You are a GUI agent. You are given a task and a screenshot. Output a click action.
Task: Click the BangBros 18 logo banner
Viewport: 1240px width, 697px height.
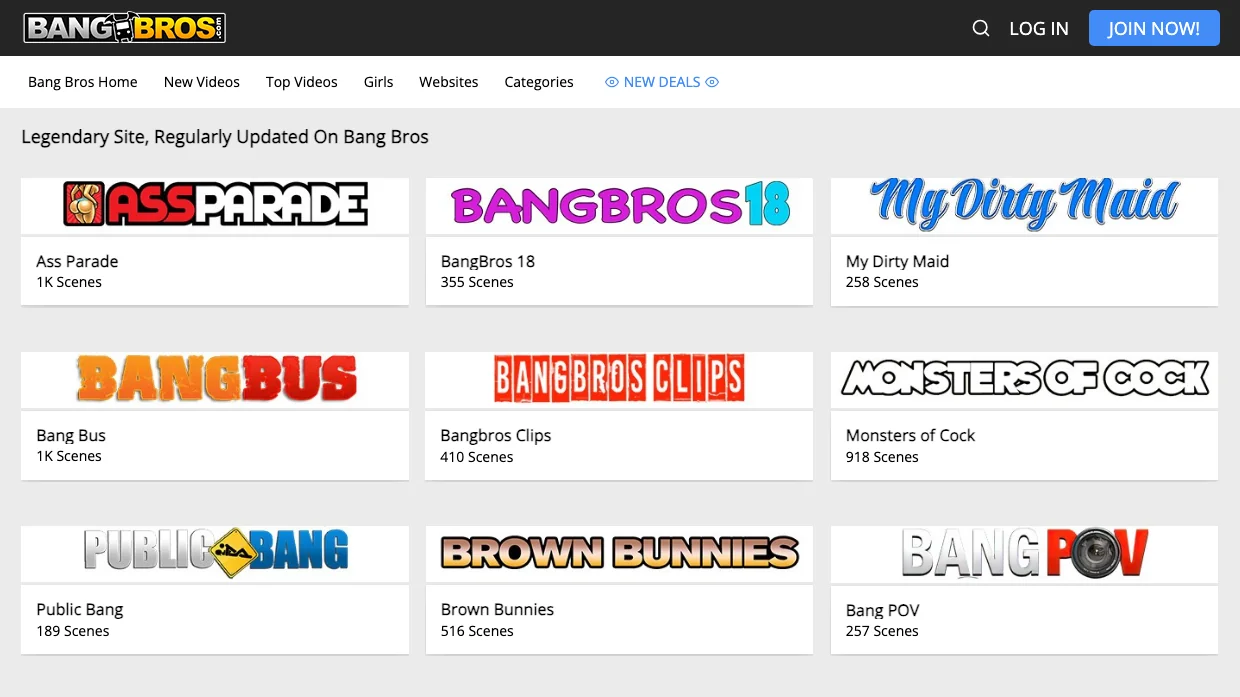(619, 205)
